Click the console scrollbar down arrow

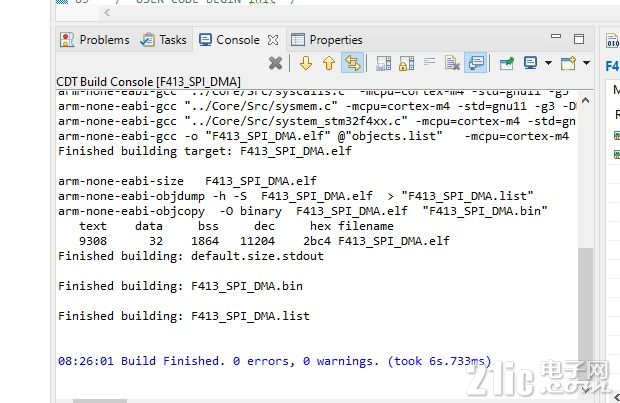point(586,390)
